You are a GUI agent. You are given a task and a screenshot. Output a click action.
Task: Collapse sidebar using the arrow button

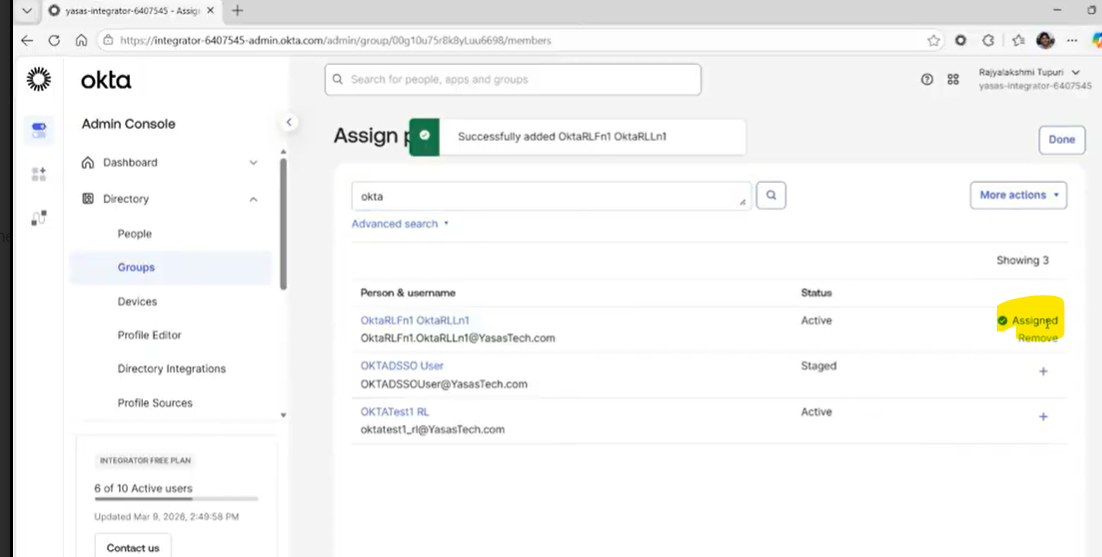289,122
